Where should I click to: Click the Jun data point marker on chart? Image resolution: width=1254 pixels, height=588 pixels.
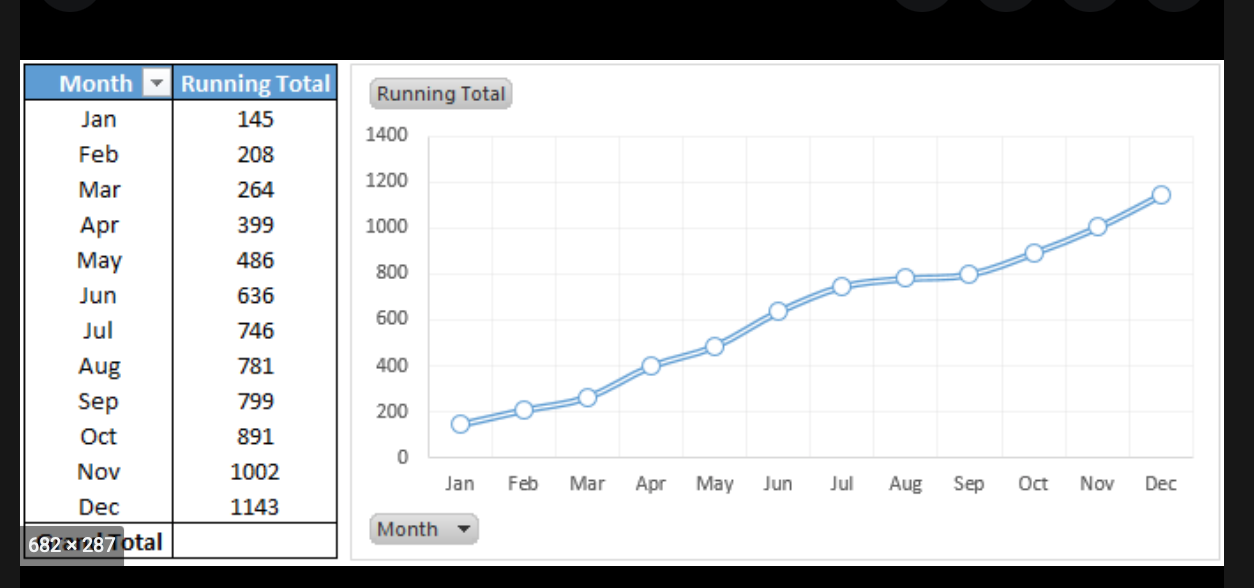[778, 311]
